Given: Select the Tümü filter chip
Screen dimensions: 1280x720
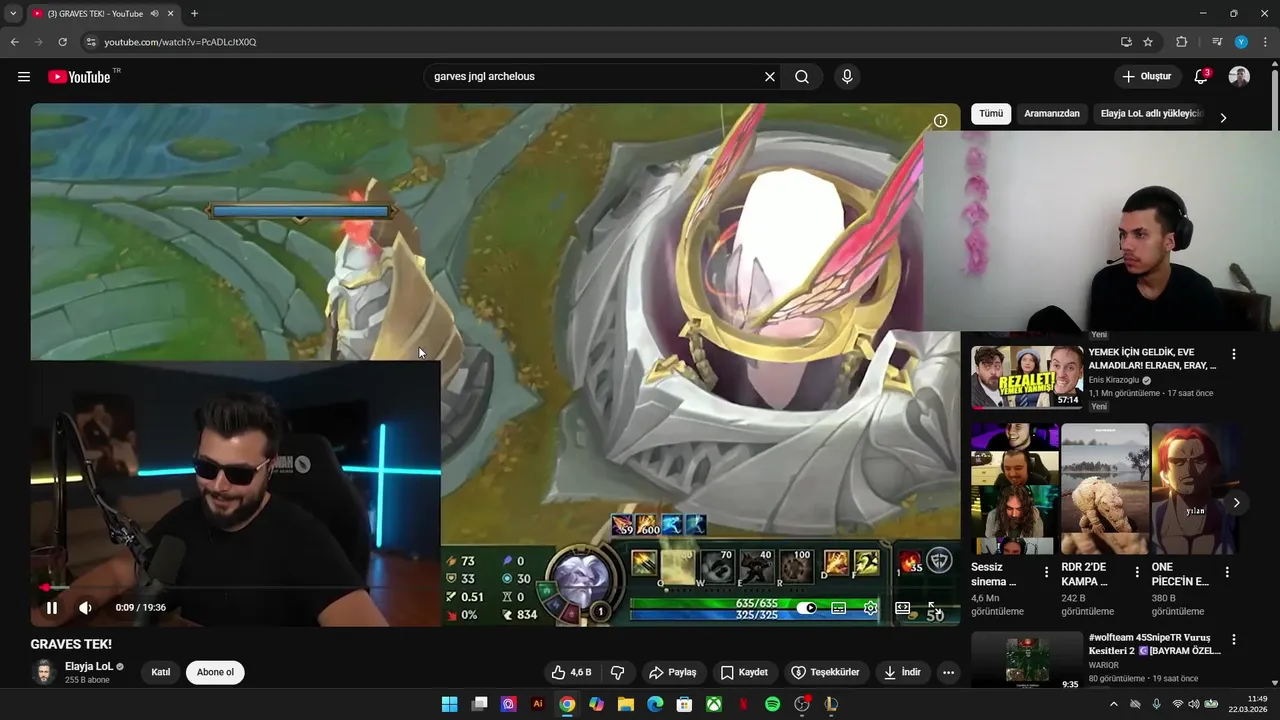Looking at the screenshot, I should 991,114.
